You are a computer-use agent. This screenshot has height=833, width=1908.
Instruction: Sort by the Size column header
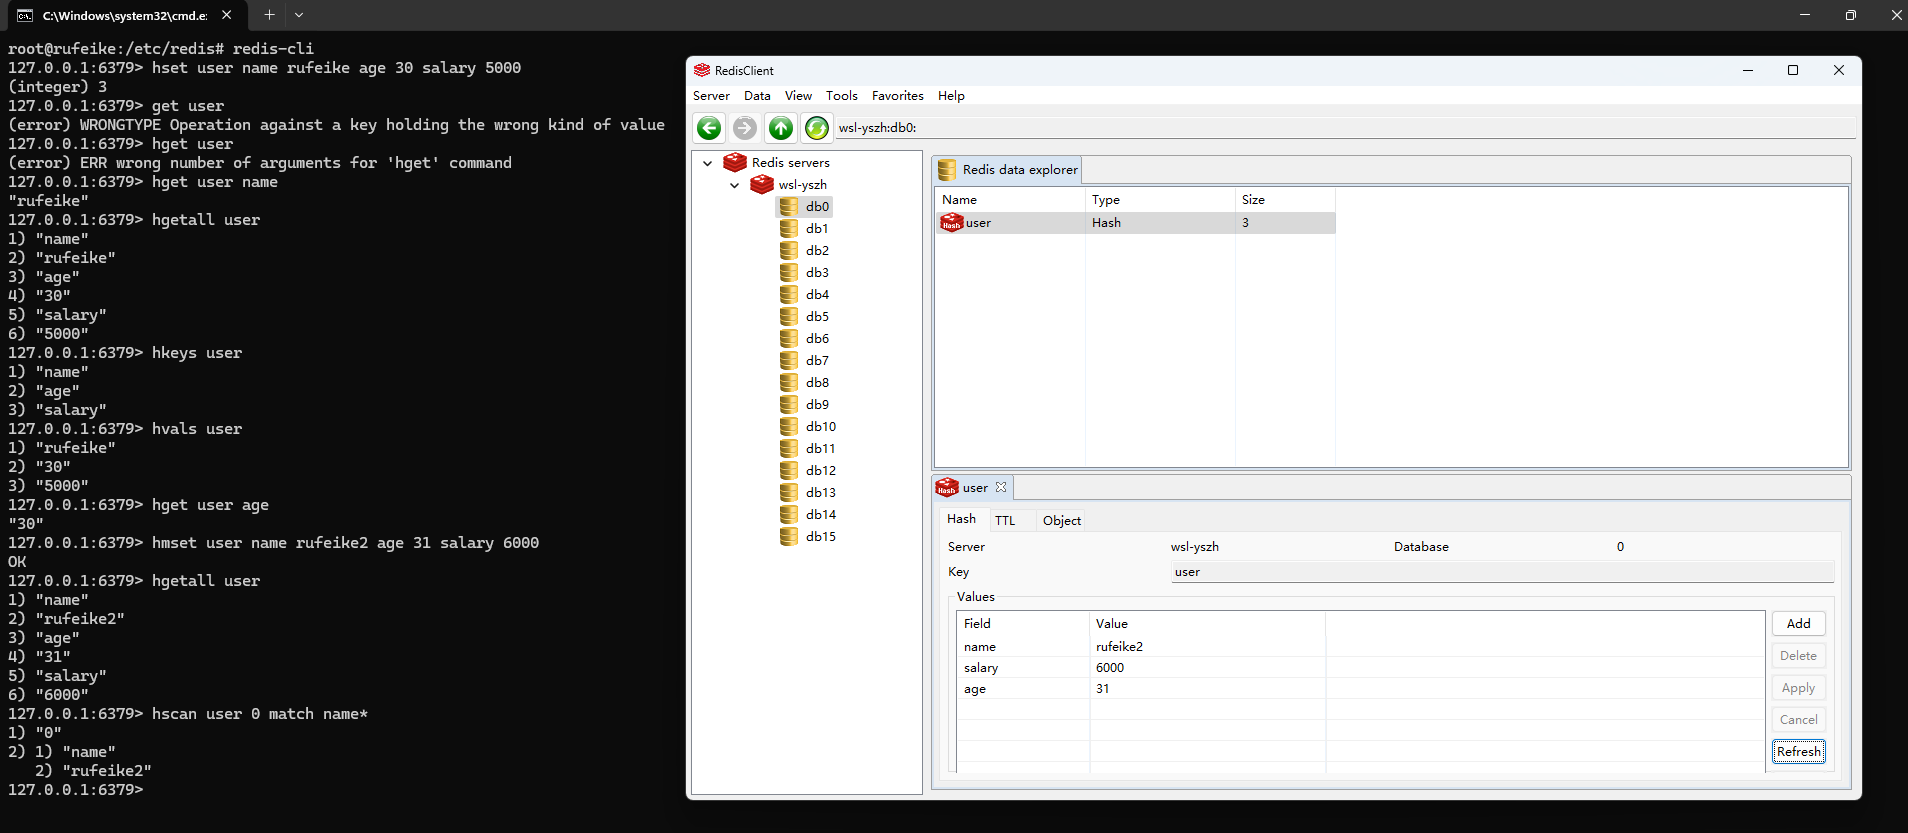1285,200
